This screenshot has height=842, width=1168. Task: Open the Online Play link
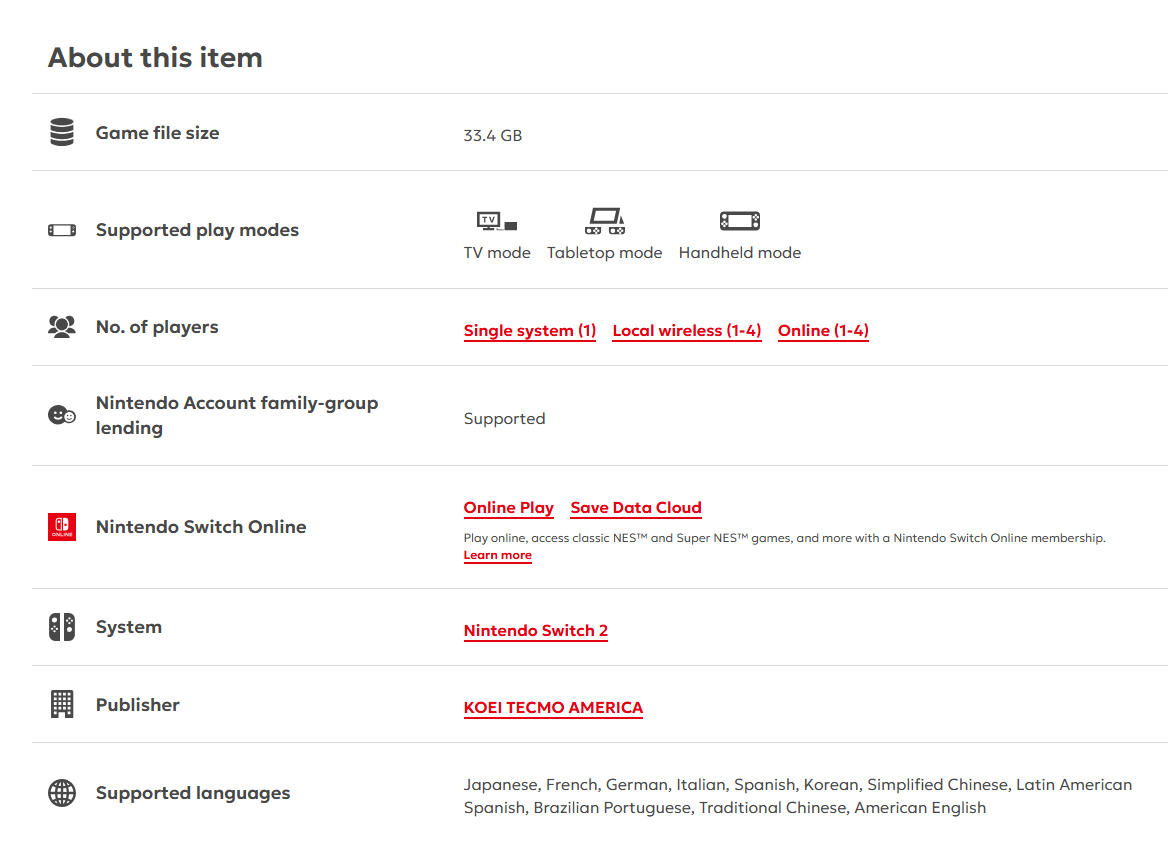pos(509,508)
